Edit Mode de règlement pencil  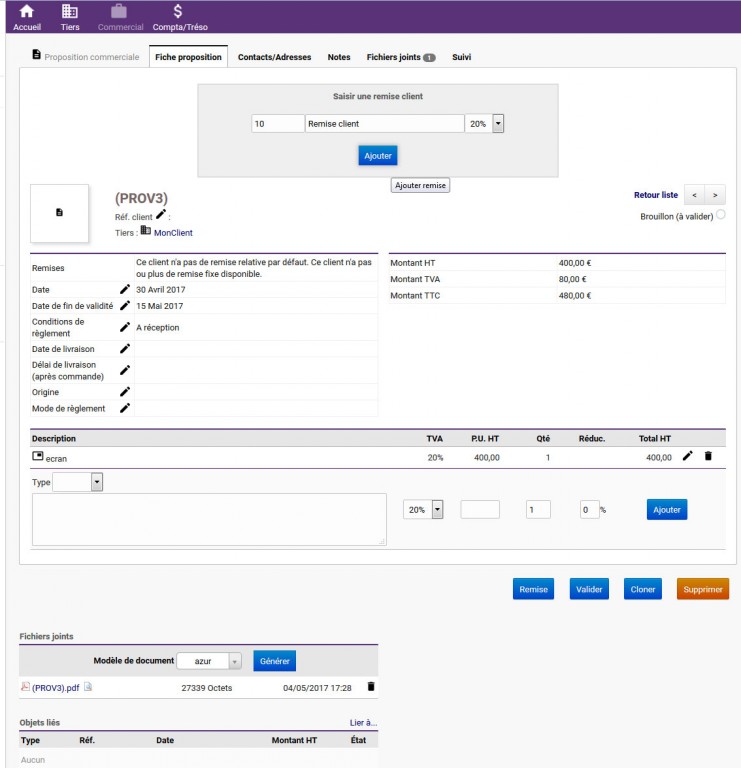tap(125, 408)
